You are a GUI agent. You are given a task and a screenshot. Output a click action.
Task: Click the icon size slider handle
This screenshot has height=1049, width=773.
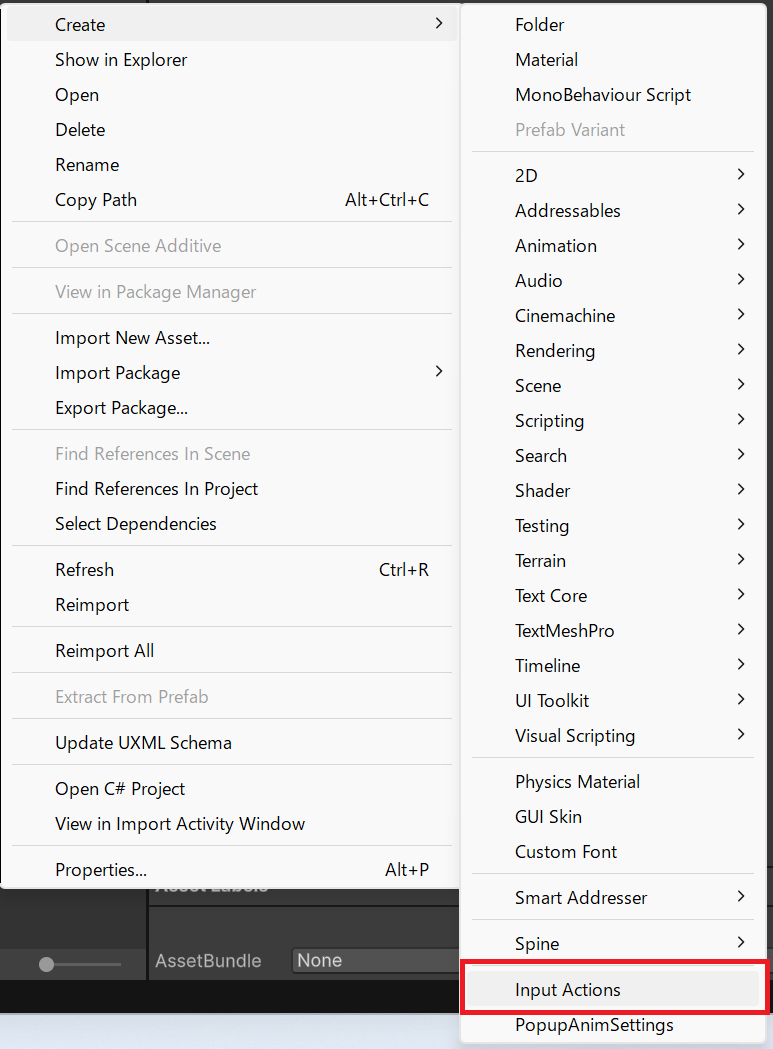[x=46, y=964]
